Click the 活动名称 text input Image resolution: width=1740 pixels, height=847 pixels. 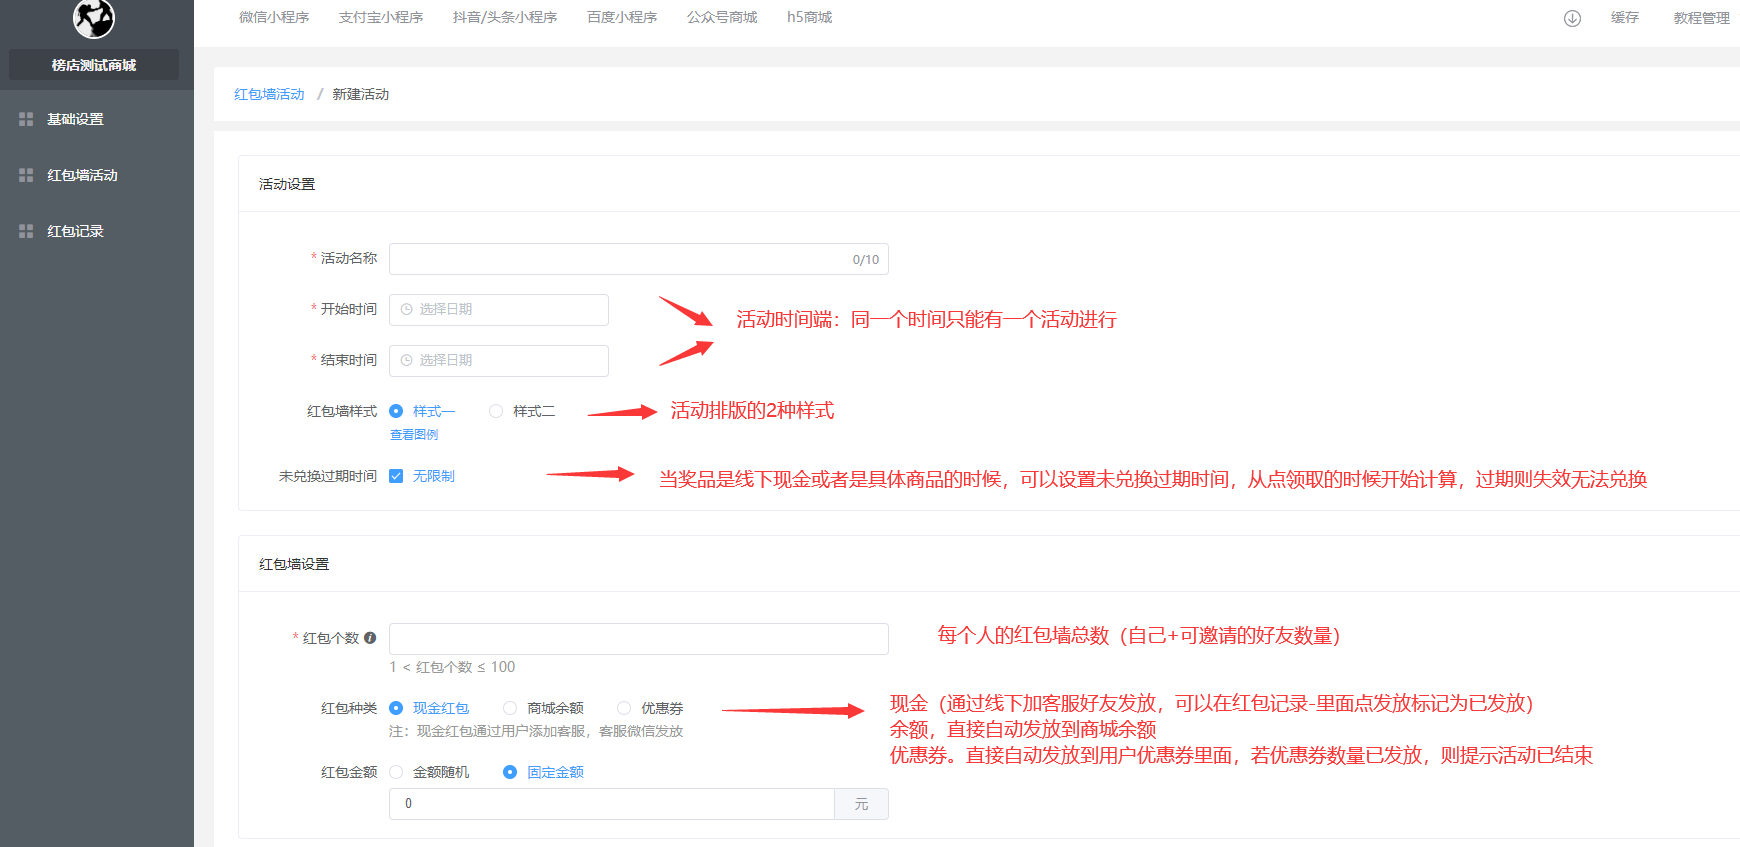[615, 259]
